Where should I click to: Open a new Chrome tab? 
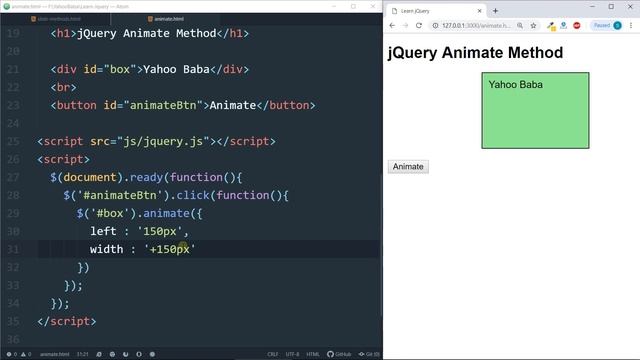495,11
